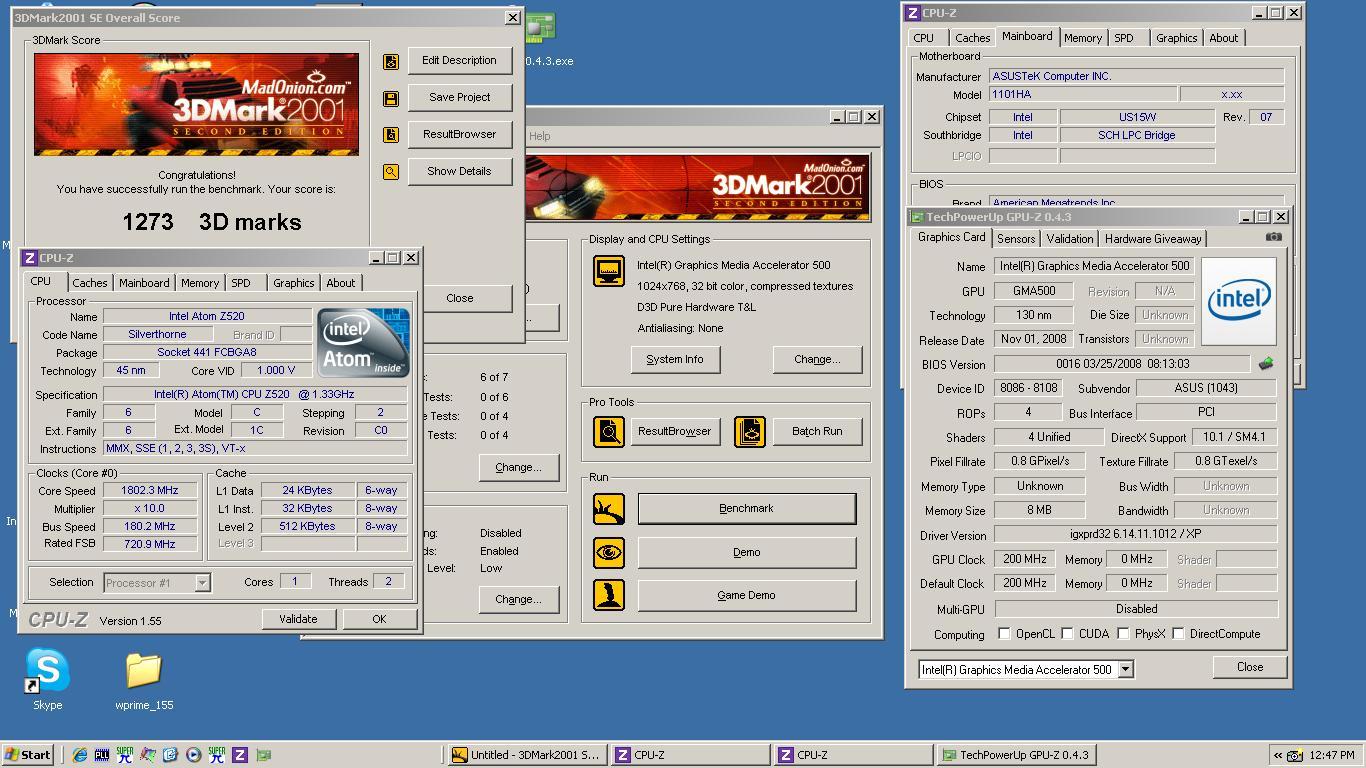Screen dimensions: 1366x768
Task: Open Graphics tab in the back CPU-Z window
Action: [x=1176, y=38]
